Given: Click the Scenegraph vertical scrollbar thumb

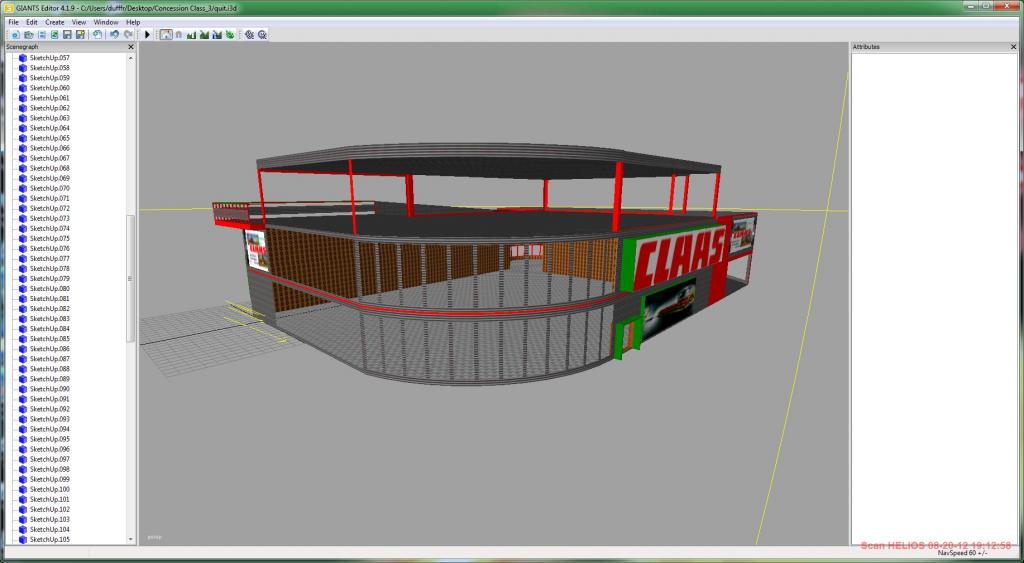Looking at the screenshot, I should pos(131,278).
